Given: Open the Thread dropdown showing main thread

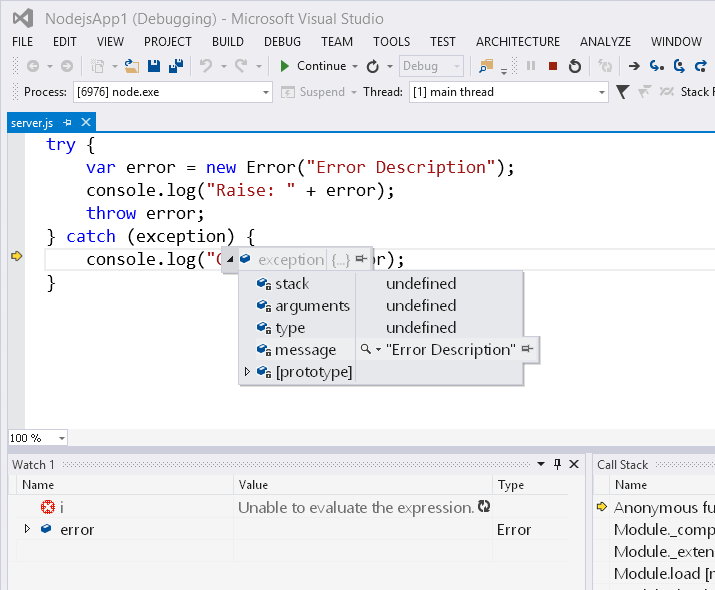Looking at the screenshot, I should click(x=601, y=92).
